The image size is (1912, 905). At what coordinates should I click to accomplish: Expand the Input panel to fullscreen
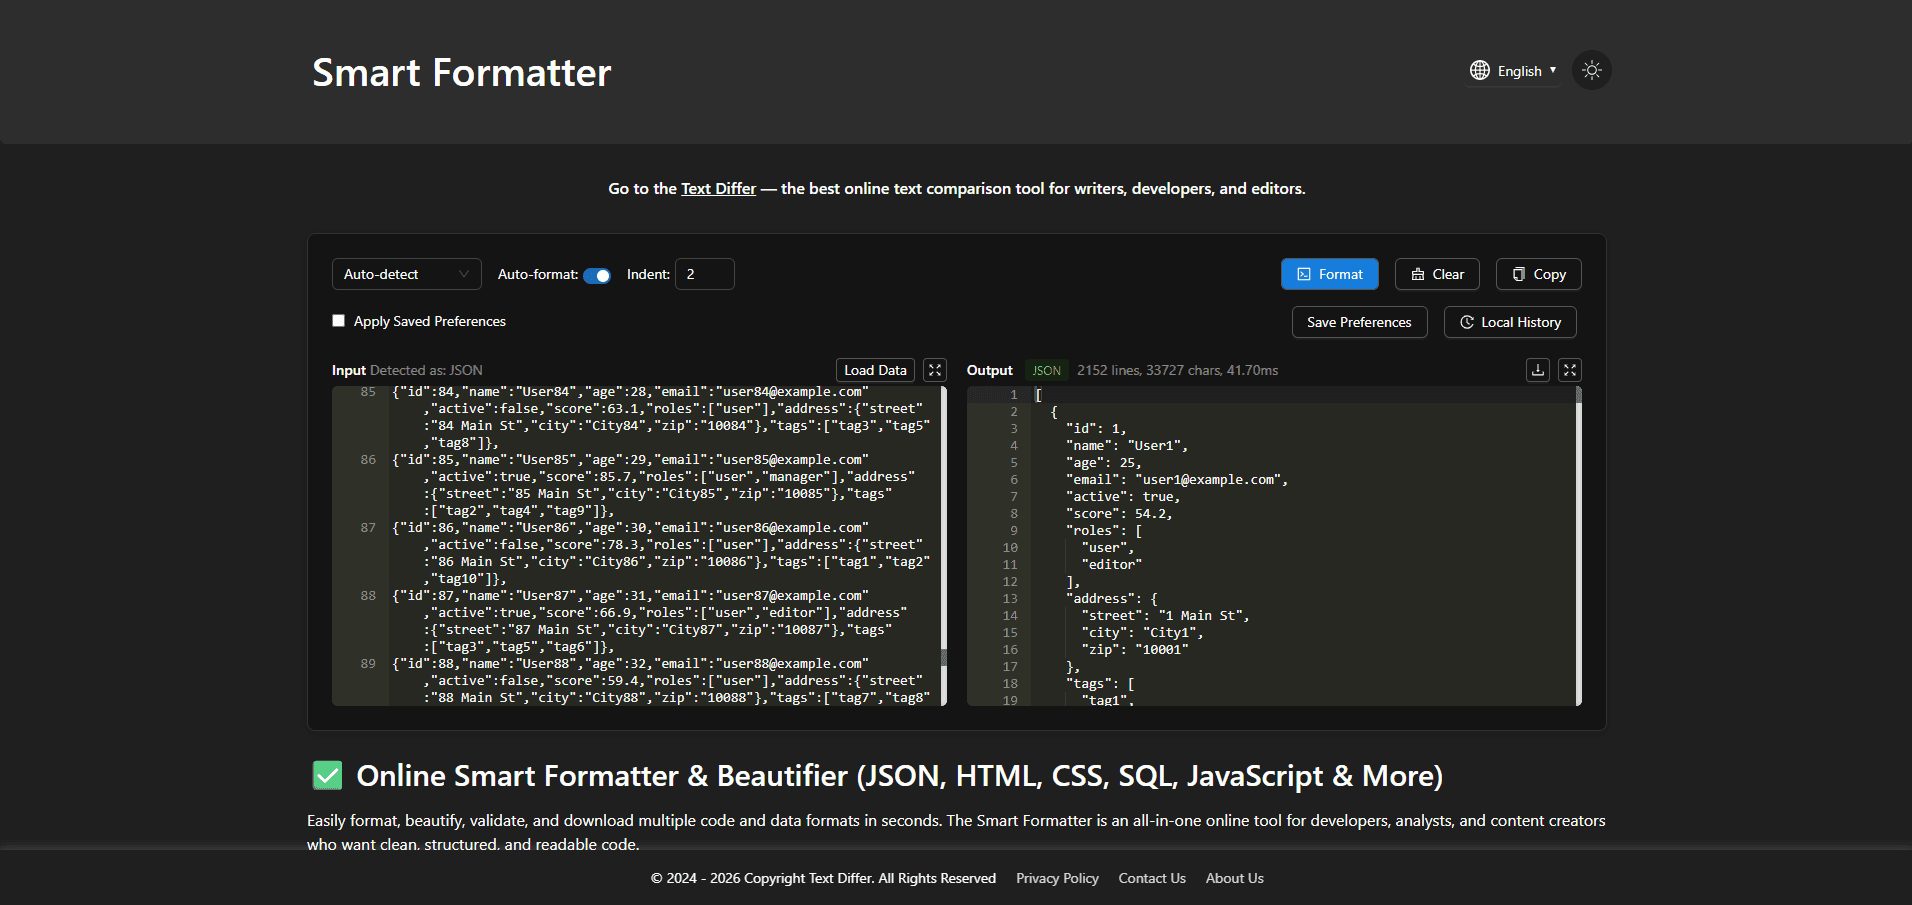[934, 370]
